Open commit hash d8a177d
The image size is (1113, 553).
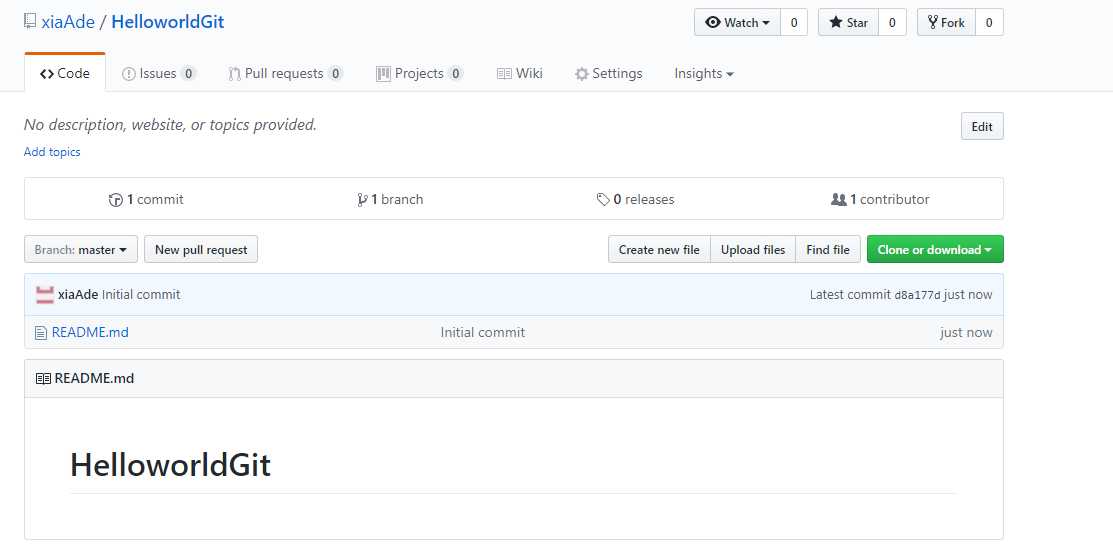pos(917,295)
